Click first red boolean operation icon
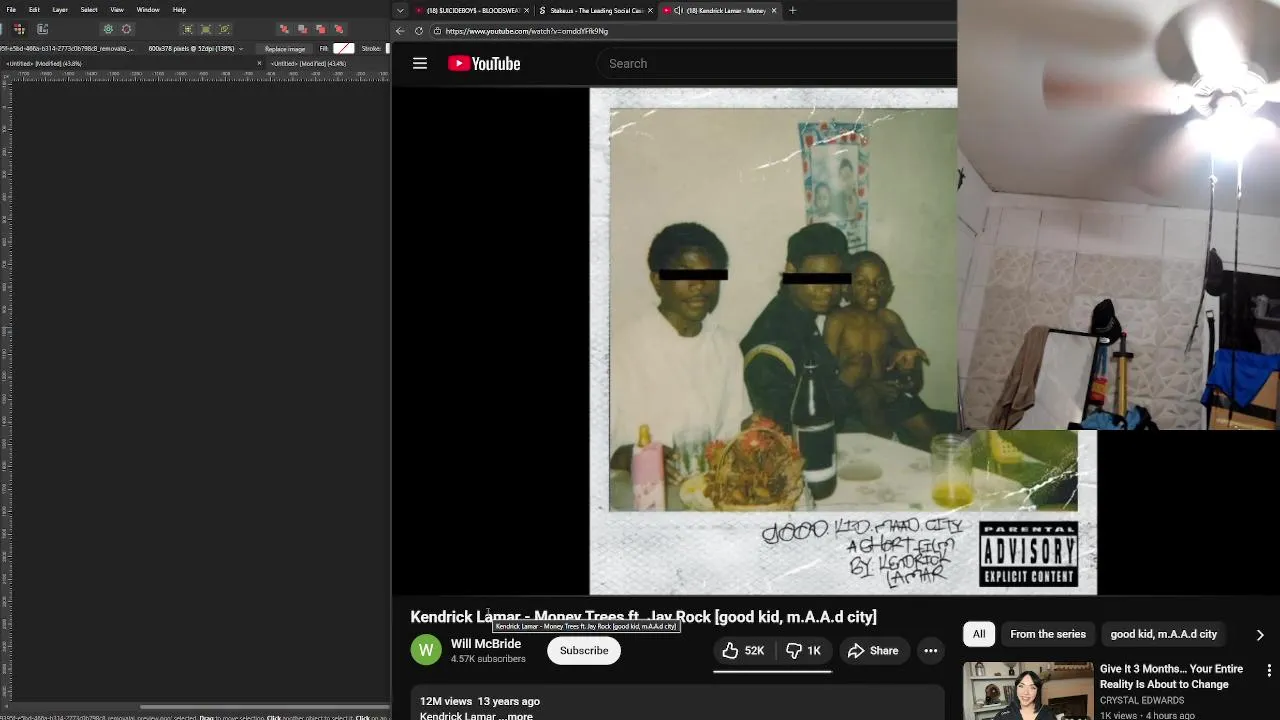 point(284,29)
